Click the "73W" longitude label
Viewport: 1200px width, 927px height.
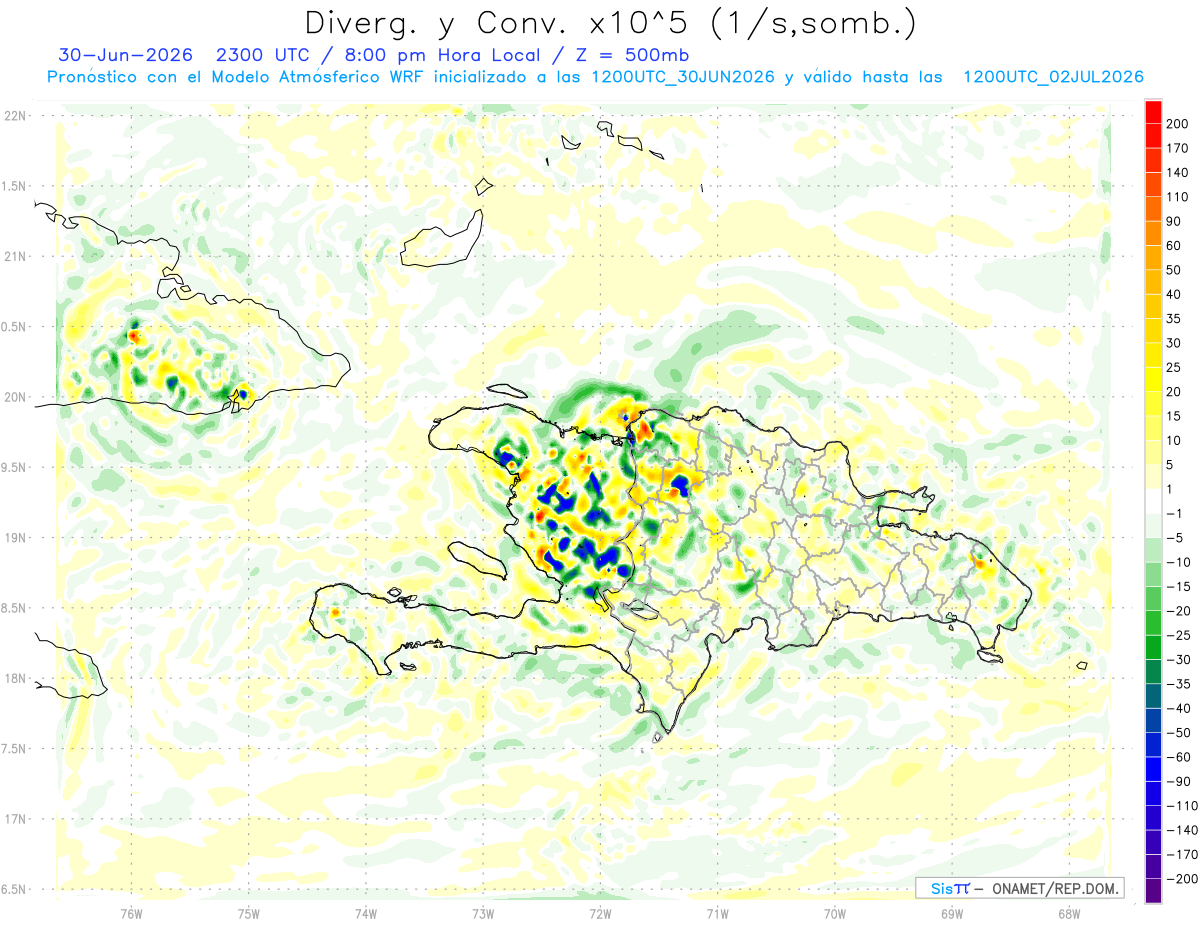click(483, 913)
